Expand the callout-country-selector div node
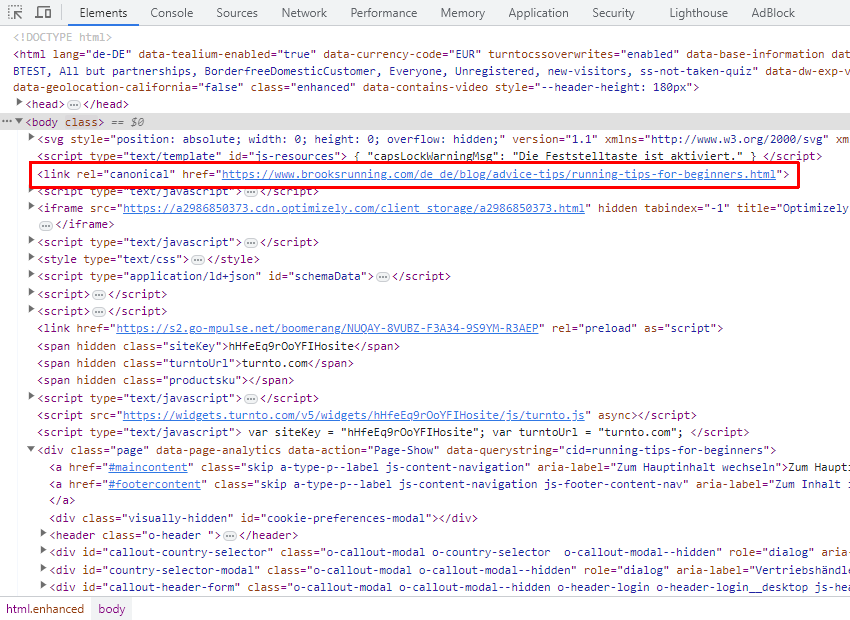850x620 pixels. click(x=43, y=551)
